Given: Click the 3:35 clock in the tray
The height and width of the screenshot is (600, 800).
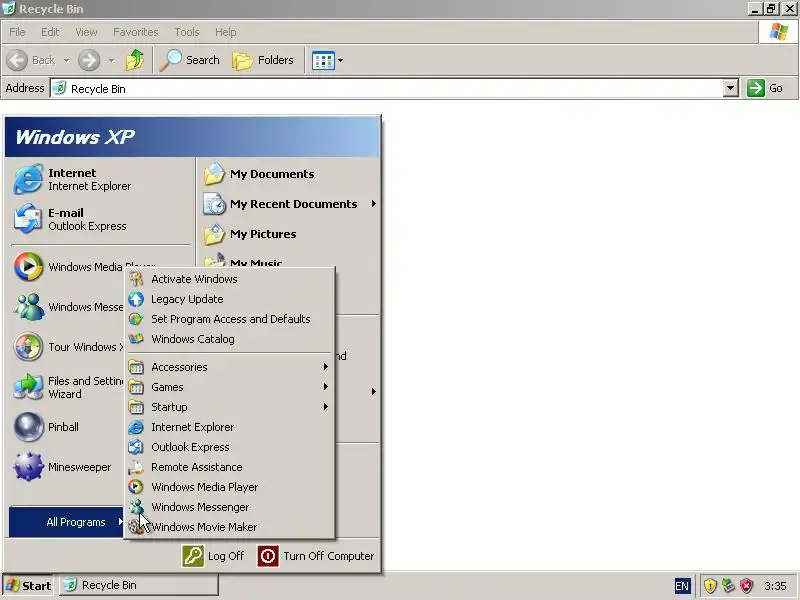Looking at the screenshot, I should (775, 586).
